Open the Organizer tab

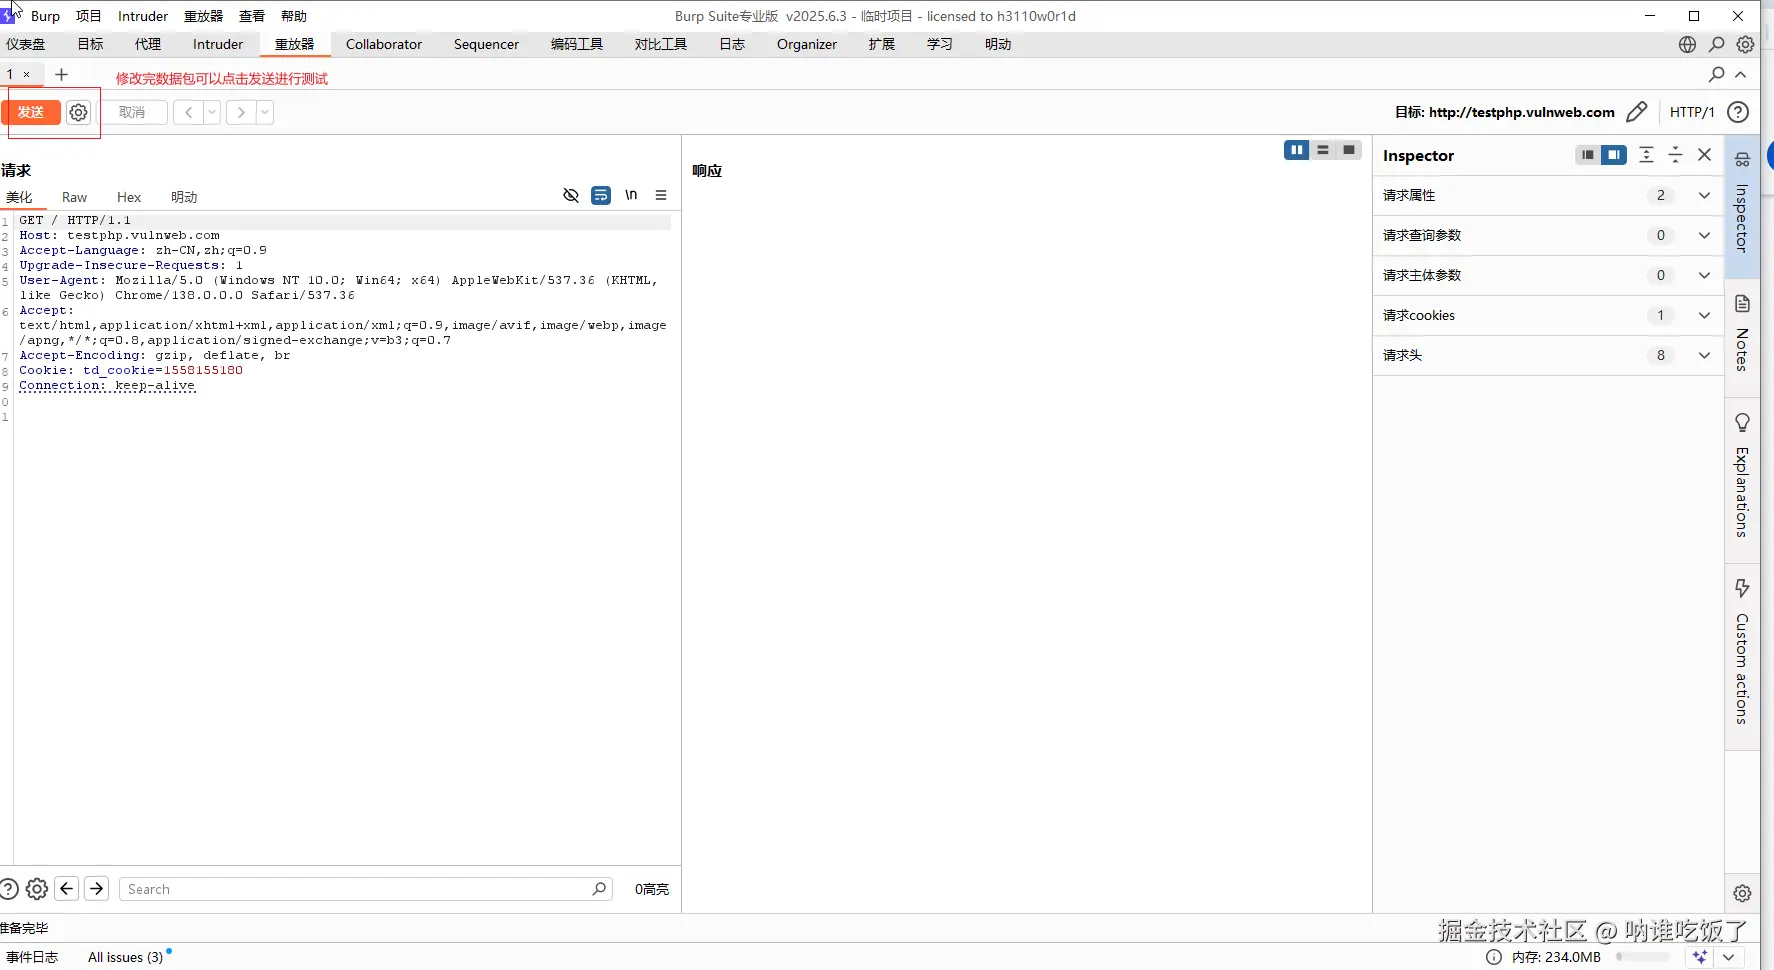807,44
